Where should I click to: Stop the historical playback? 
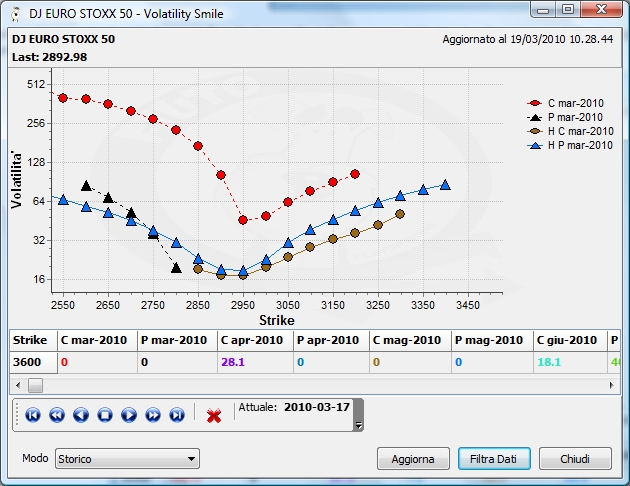(105, 415)
